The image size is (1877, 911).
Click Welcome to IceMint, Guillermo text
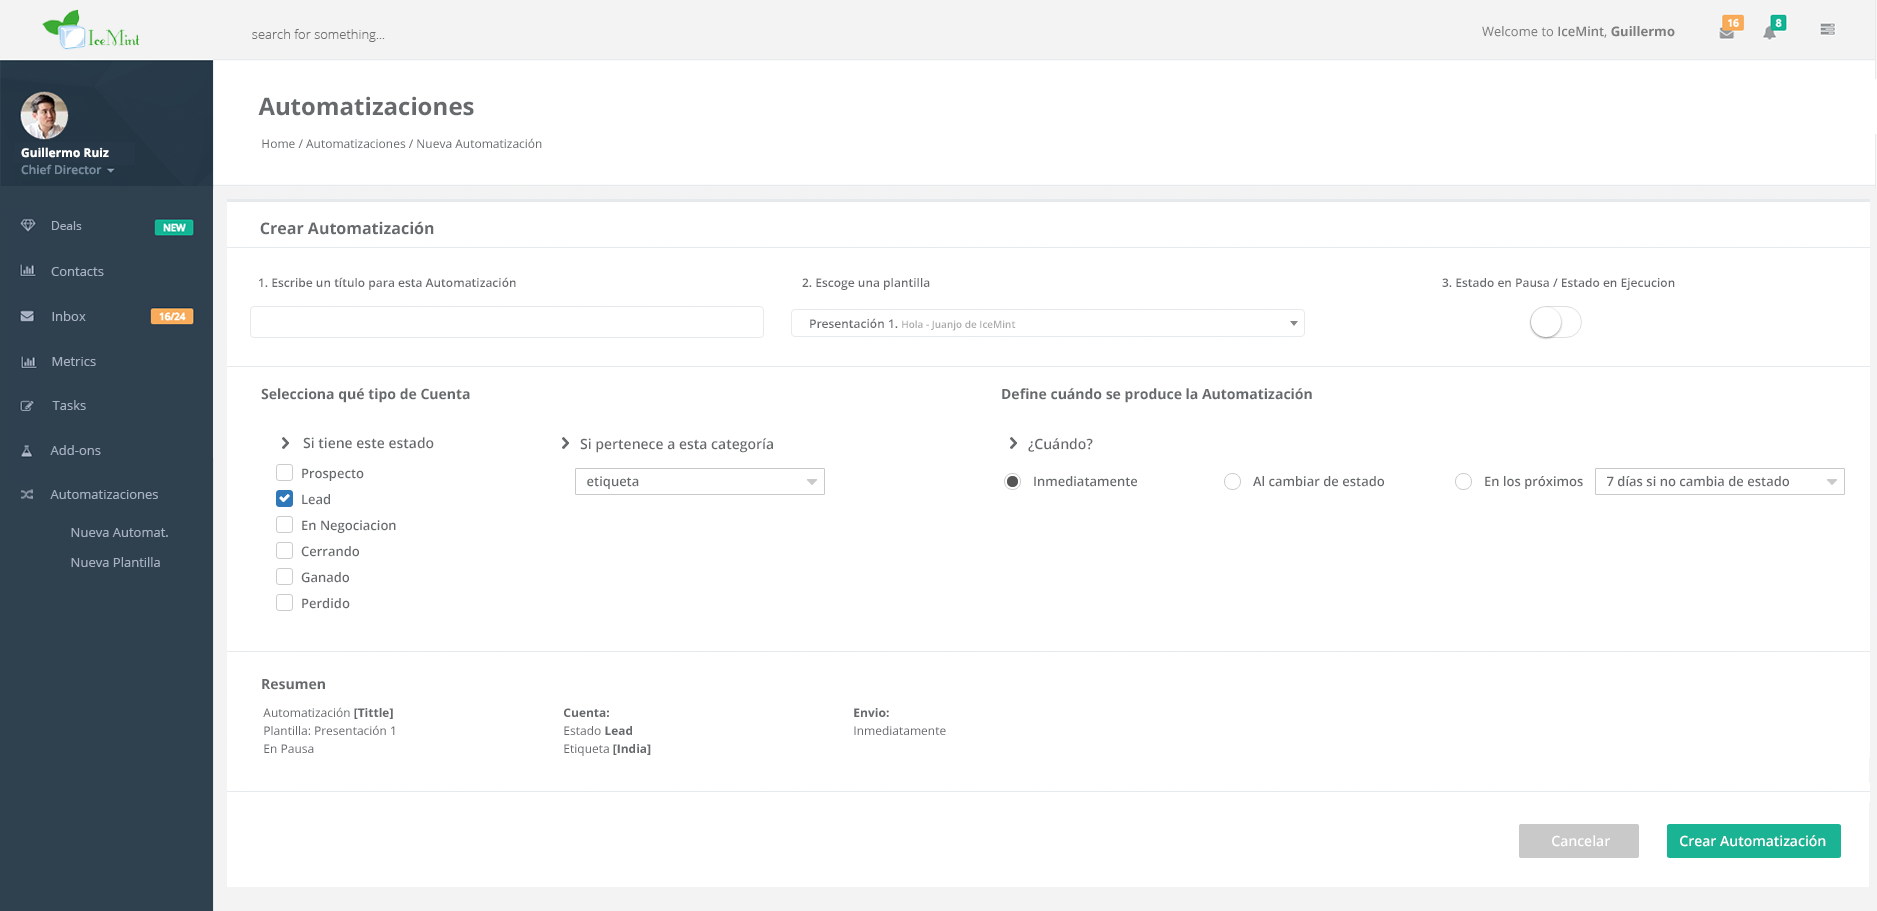click(x=1578, y=32)
